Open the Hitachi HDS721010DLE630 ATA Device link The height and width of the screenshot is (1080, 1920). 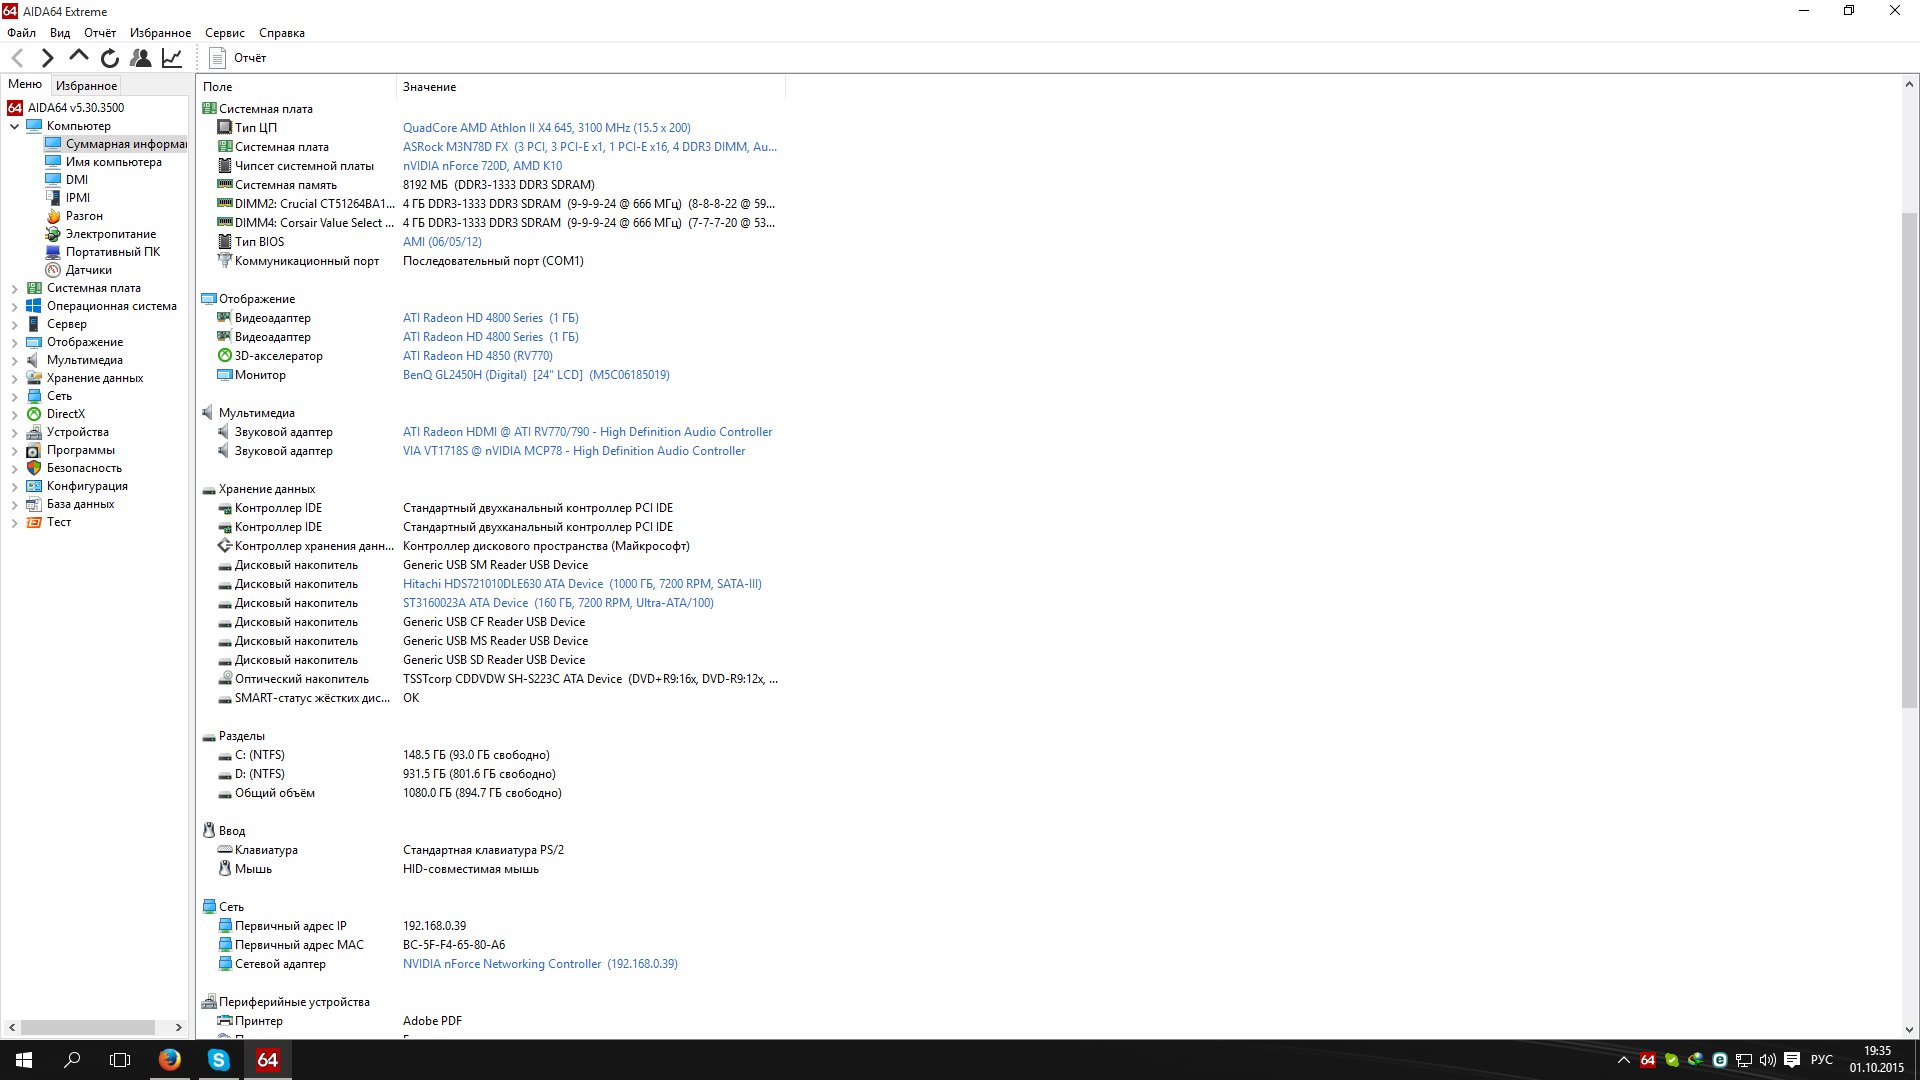pos(582,584)
